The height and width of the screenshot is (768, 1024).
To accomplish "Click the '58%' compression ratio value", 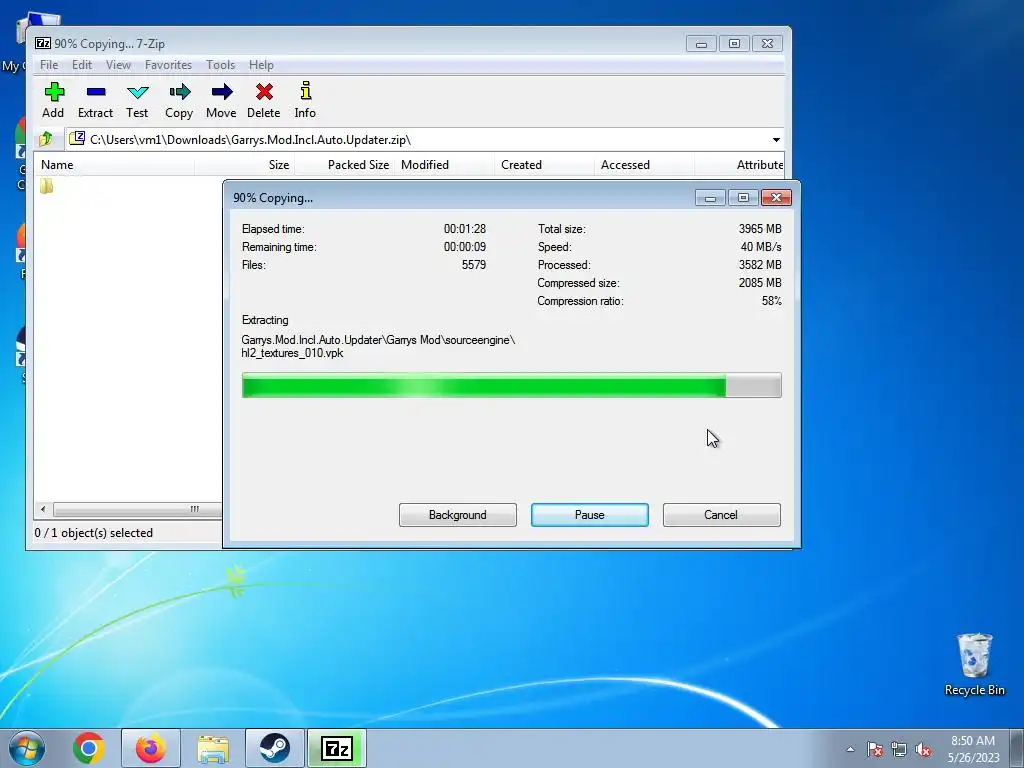I will [x=771, y=301].
